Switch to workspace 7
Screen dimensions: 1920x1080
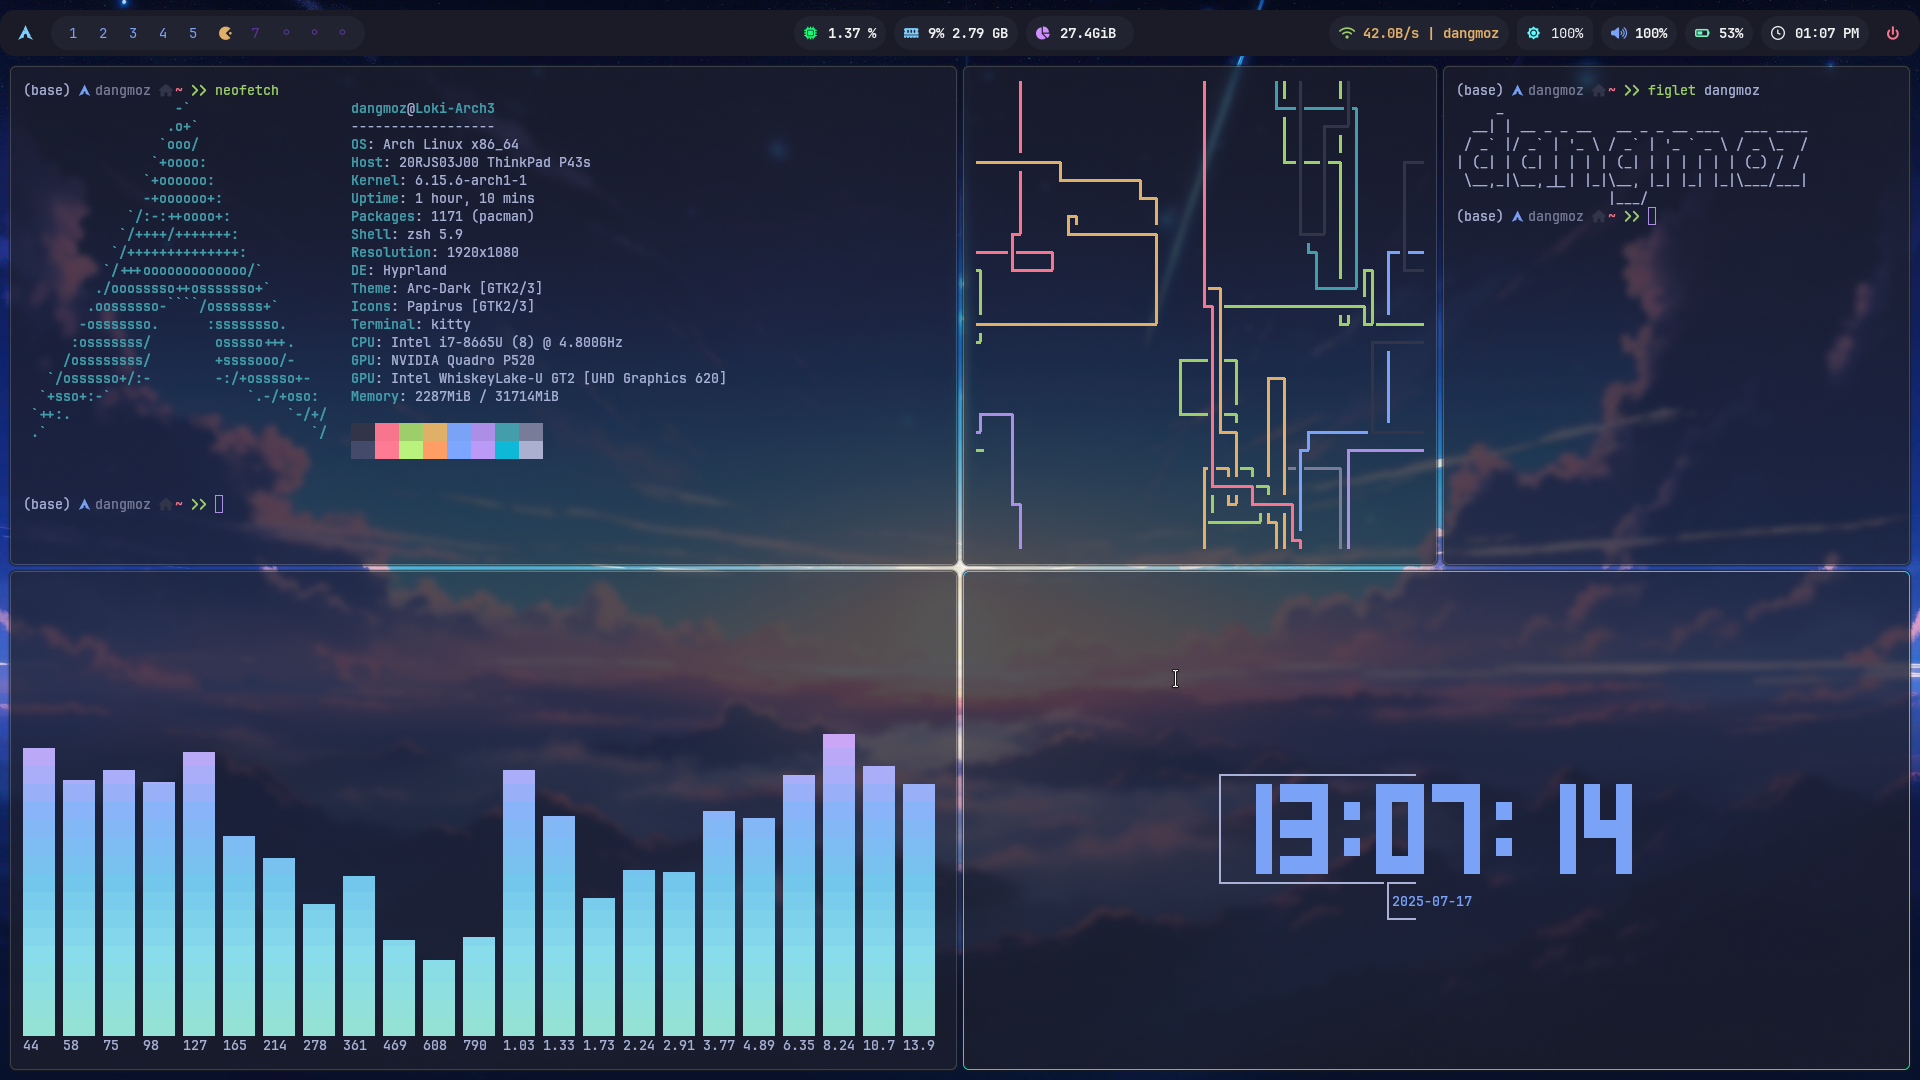255,33
